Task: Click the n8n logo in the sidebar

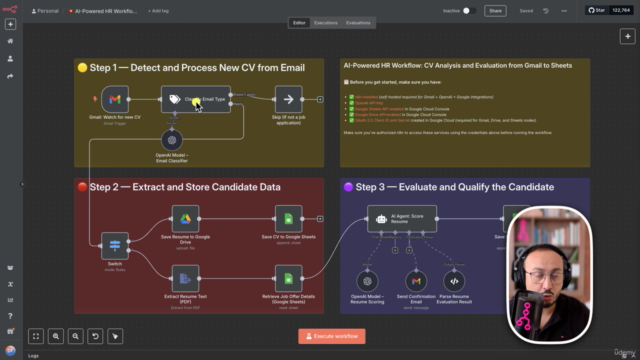Action: [x=10, y=9]
